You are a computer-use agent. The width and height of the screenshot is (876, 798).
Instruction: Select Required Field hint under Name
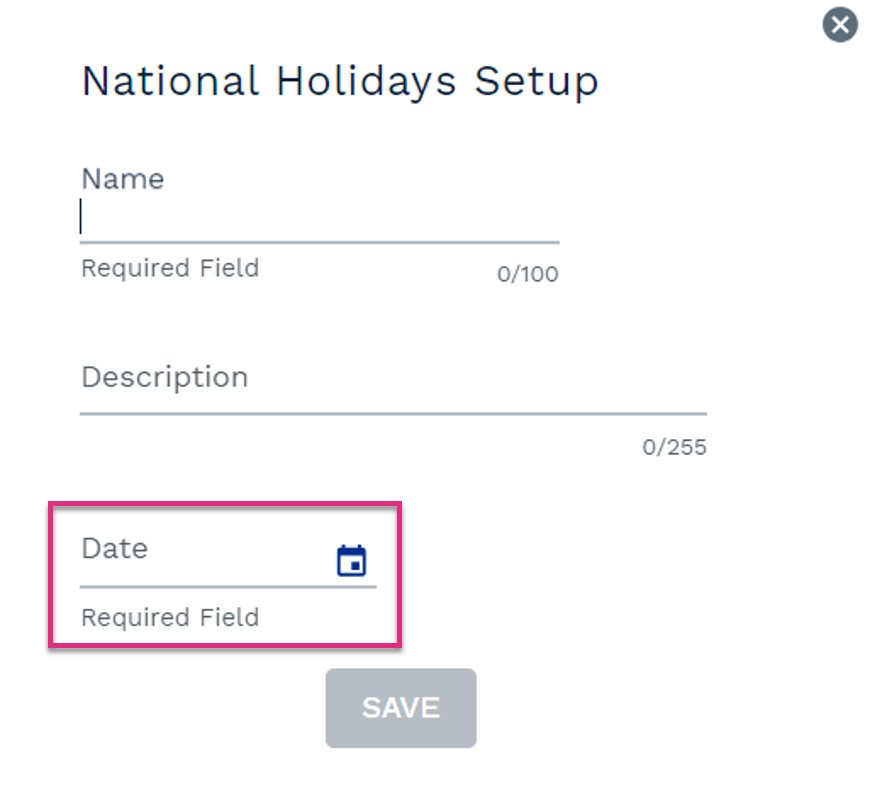pos(170,269)
